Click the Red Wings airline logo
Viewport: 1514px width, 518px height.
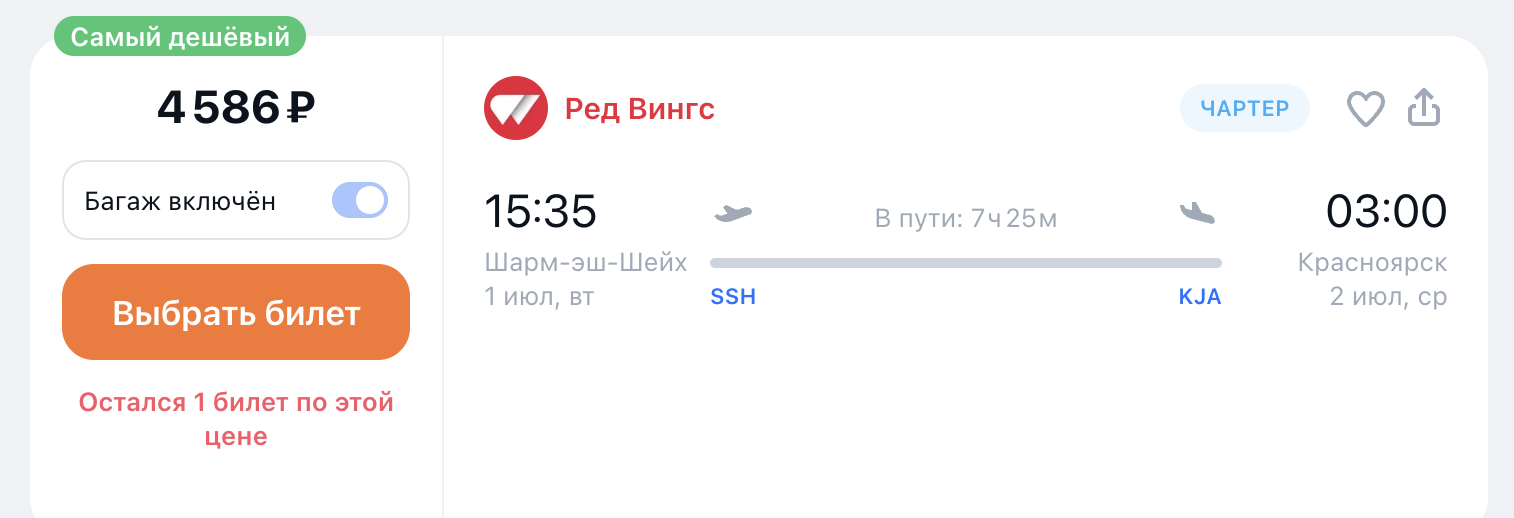point(516,108)
